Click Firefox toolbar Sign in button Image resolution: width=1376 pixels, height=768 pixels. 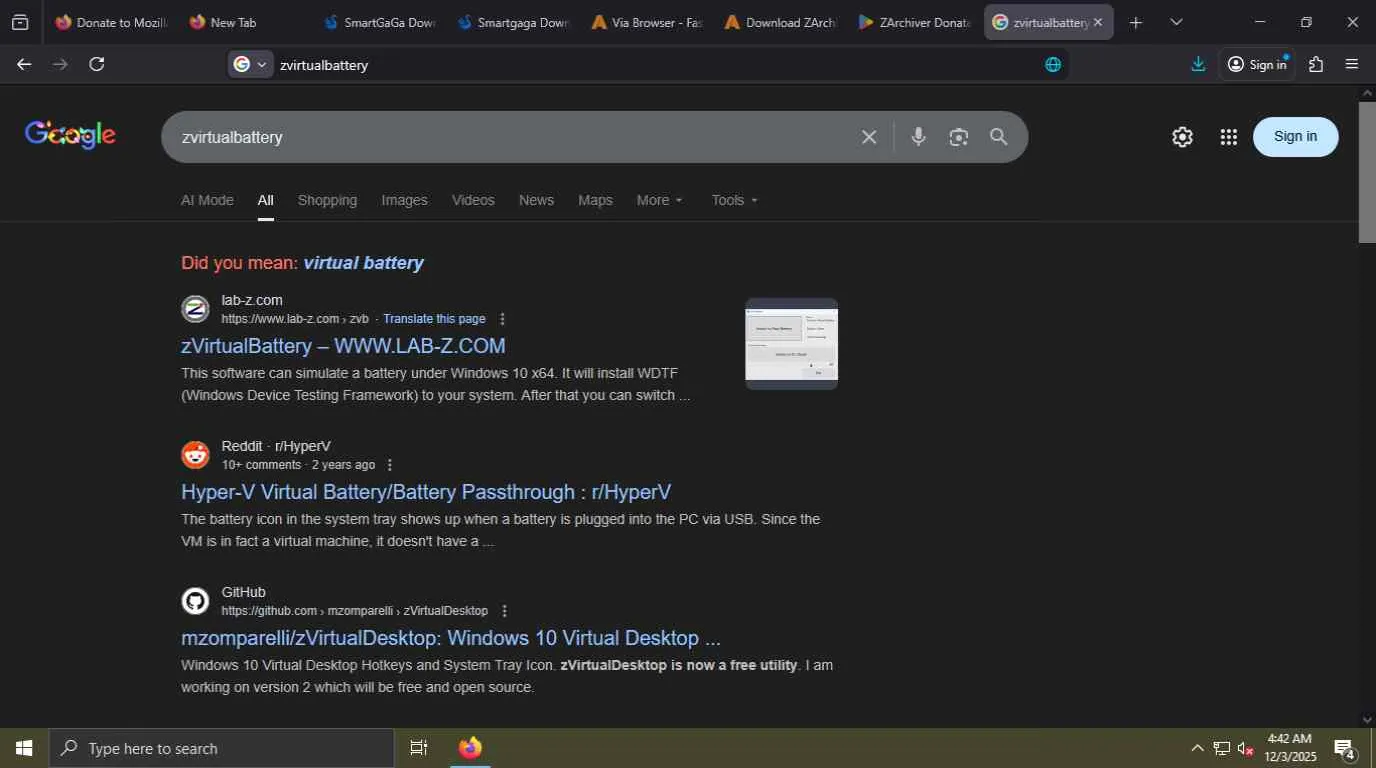coord(1257,64)
